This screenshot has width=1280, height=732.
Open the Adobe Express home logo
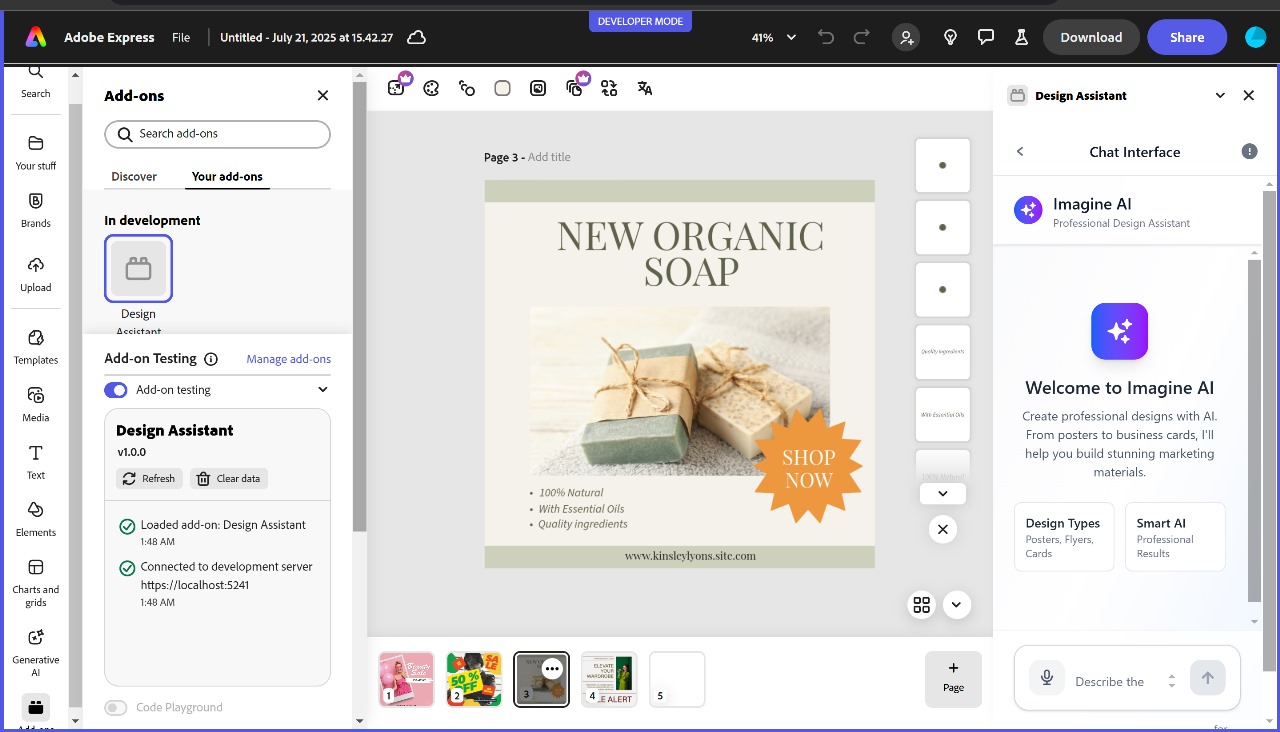tap(36, 37)
